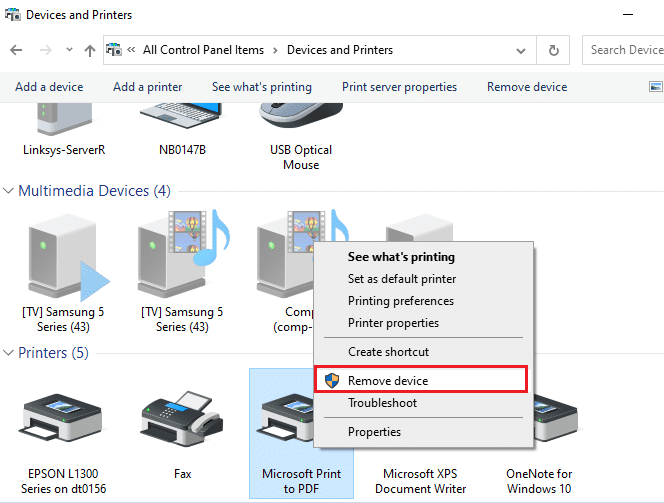Open Printing preferences from context menu

point(400,301)
